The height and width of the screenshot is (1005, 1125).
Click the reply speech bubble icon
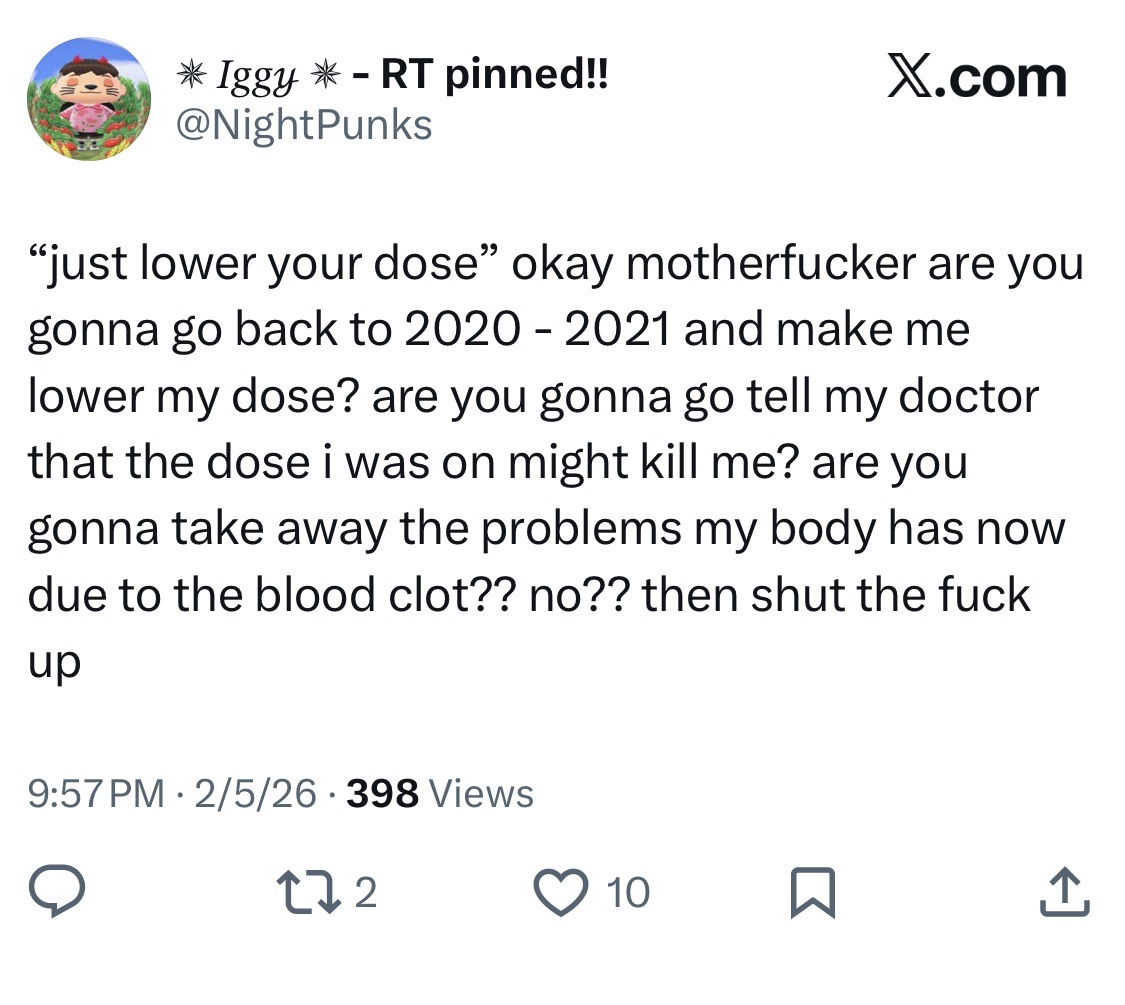(x=57, y=892)
